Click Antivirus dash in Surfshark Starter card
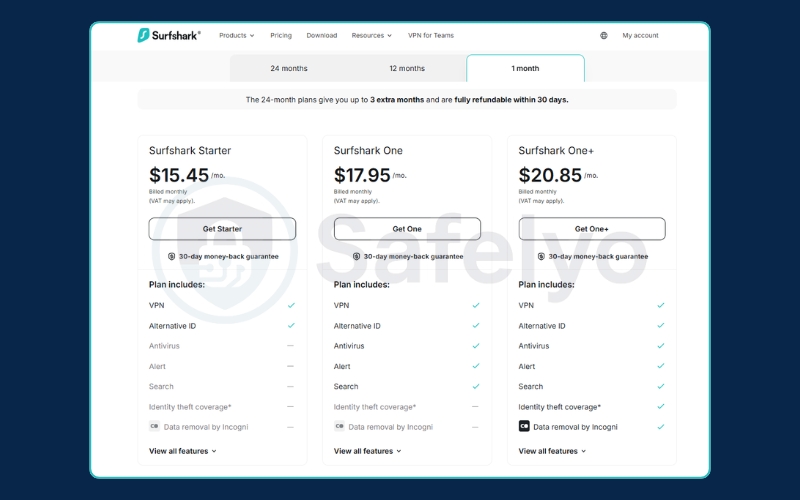The height and width of the screenshot is (500, 800). point(290,346)
